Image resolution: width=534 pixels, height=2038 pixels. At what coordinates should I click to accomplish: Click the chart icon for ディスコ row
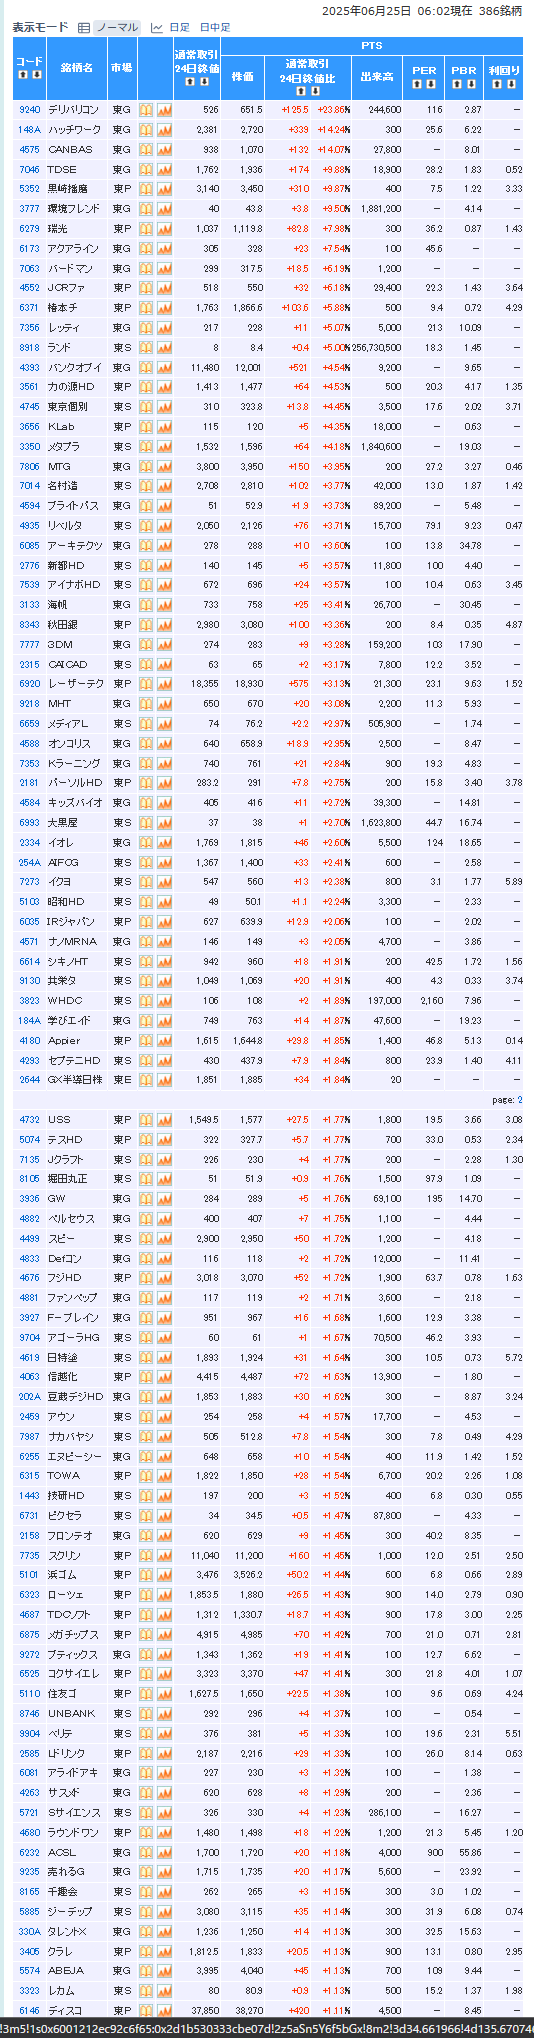[164, 2010]
